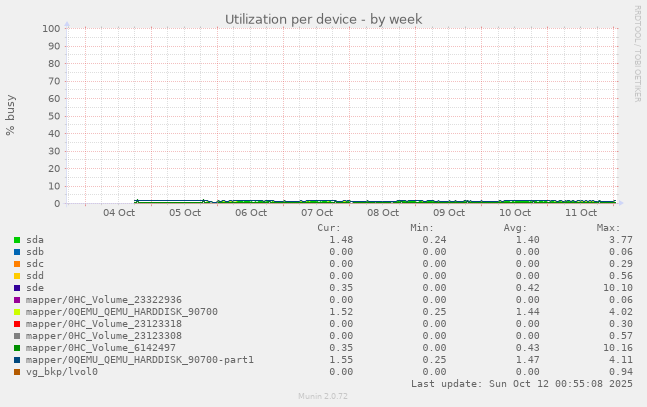
Task: Click the red 0HC_Volume_23123318 legend swatch
Action: pyautogui.click(x=17, y=324)
